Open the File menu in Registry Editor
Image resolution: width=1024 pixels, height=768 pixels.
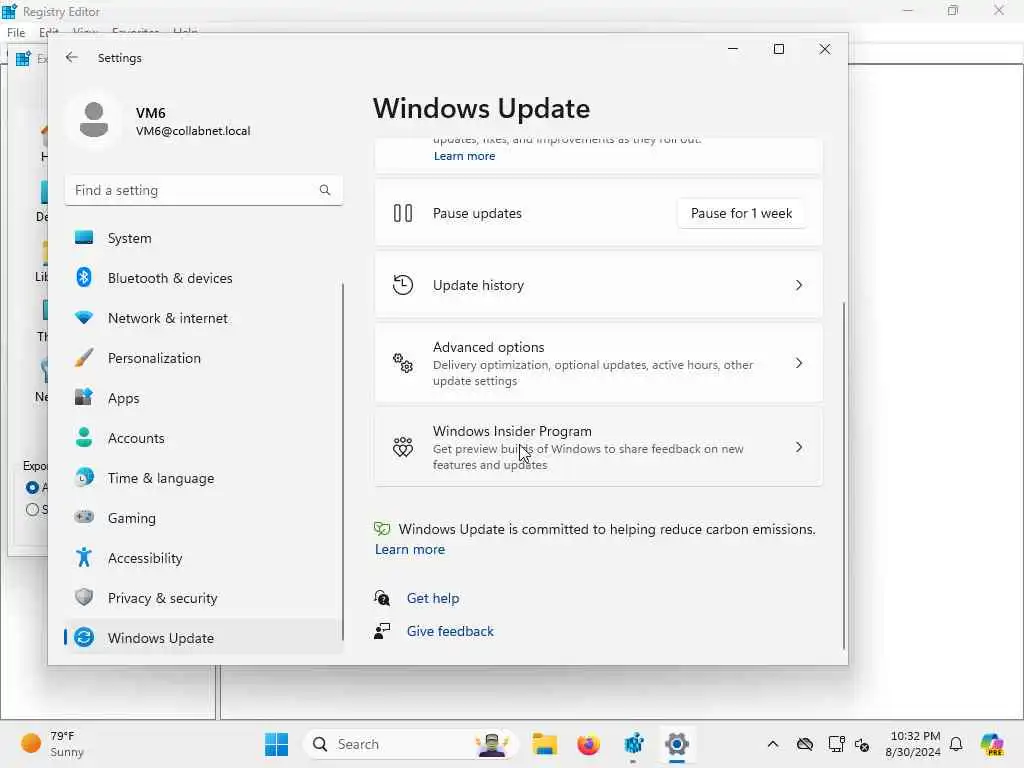(16, 32)
